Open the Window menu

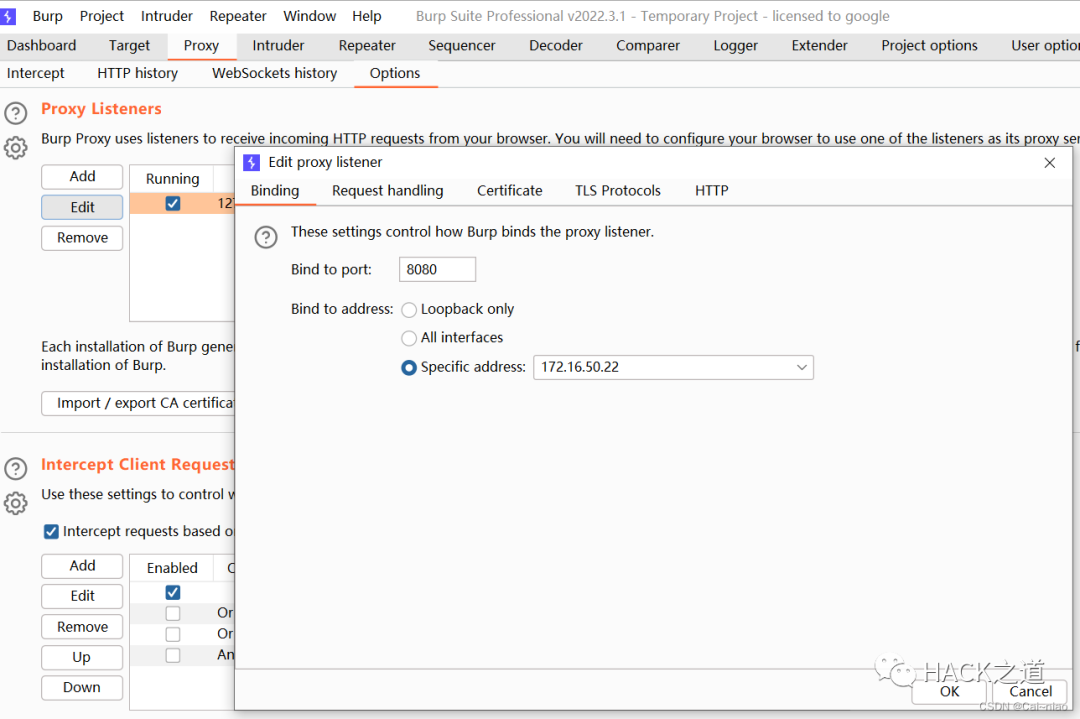tap(310, 16)
